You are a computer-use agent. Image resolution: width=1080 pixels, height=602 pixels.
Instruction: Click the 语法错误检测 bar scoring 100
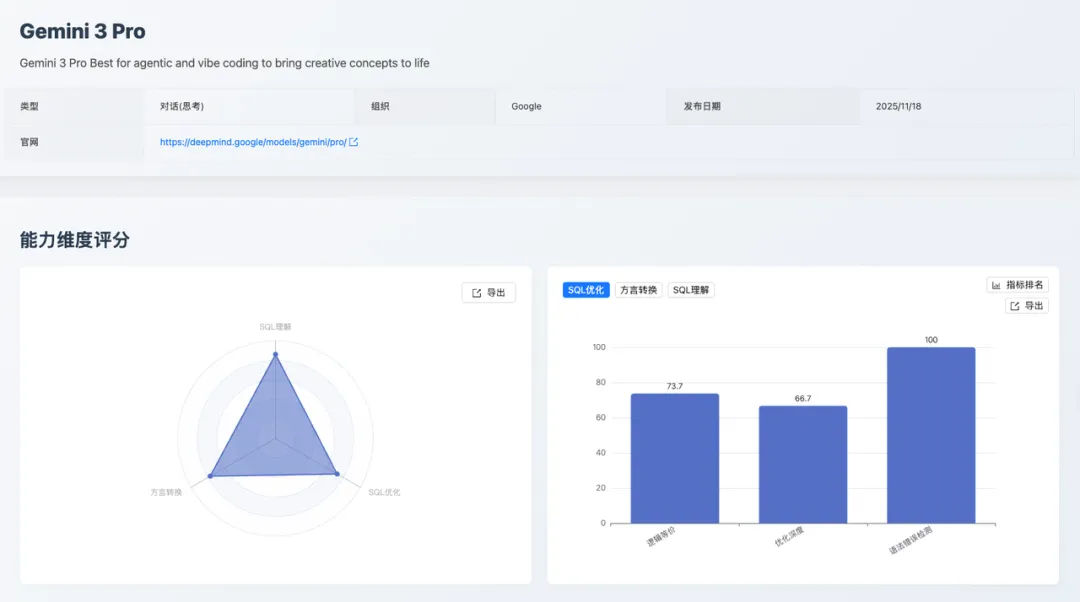coord(931,435)
